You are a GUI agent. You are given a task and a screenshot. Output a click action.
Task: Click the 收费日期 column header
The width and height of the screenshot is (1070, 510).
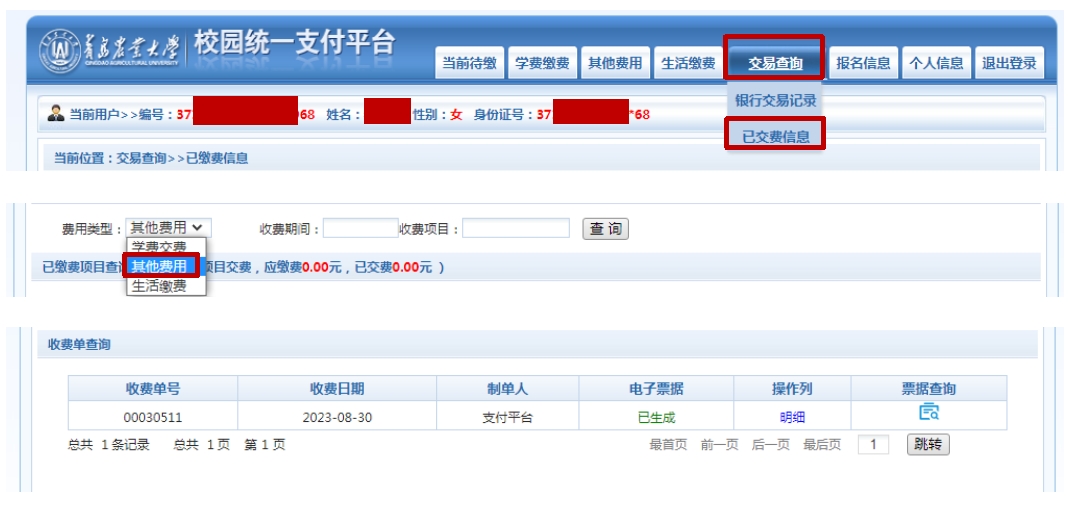pos(337,388)
